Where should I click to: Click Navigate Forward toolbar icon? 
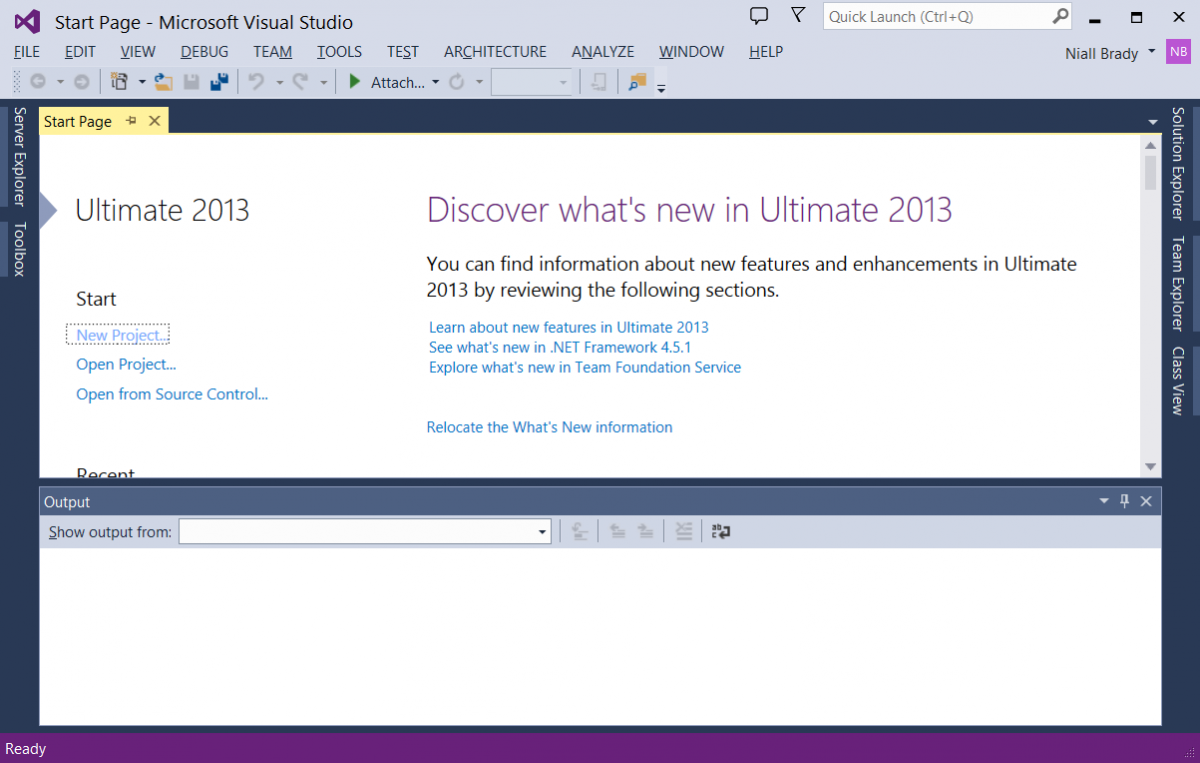point(81,82)
